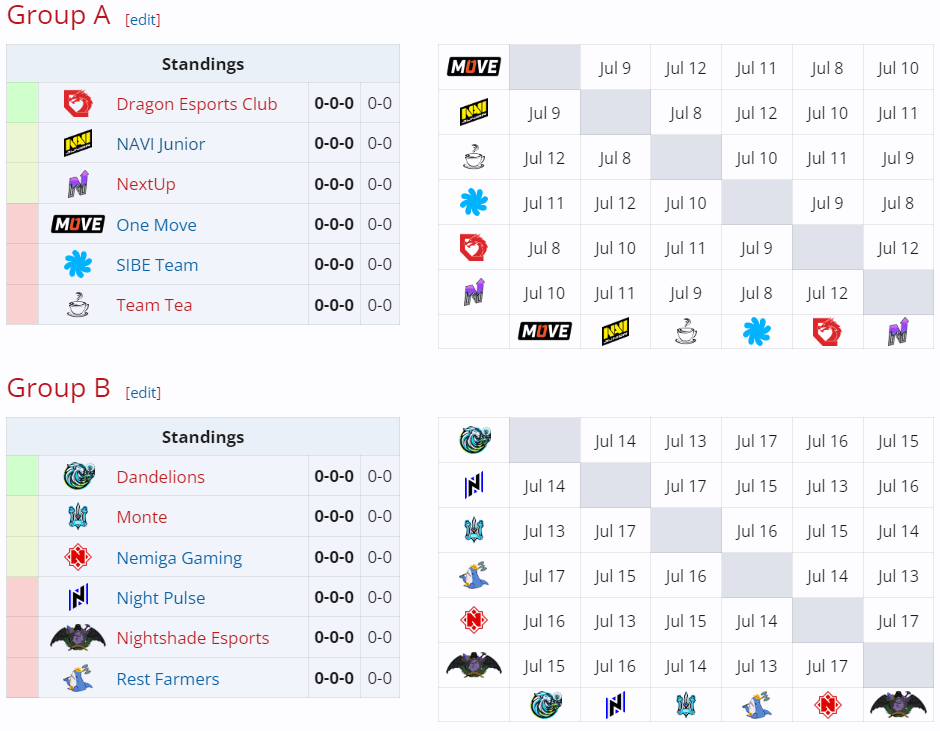940x731 pixels.
Task: Open the NAVI Junior team page link
Action: pyautogui.click(x=161, y=144)
